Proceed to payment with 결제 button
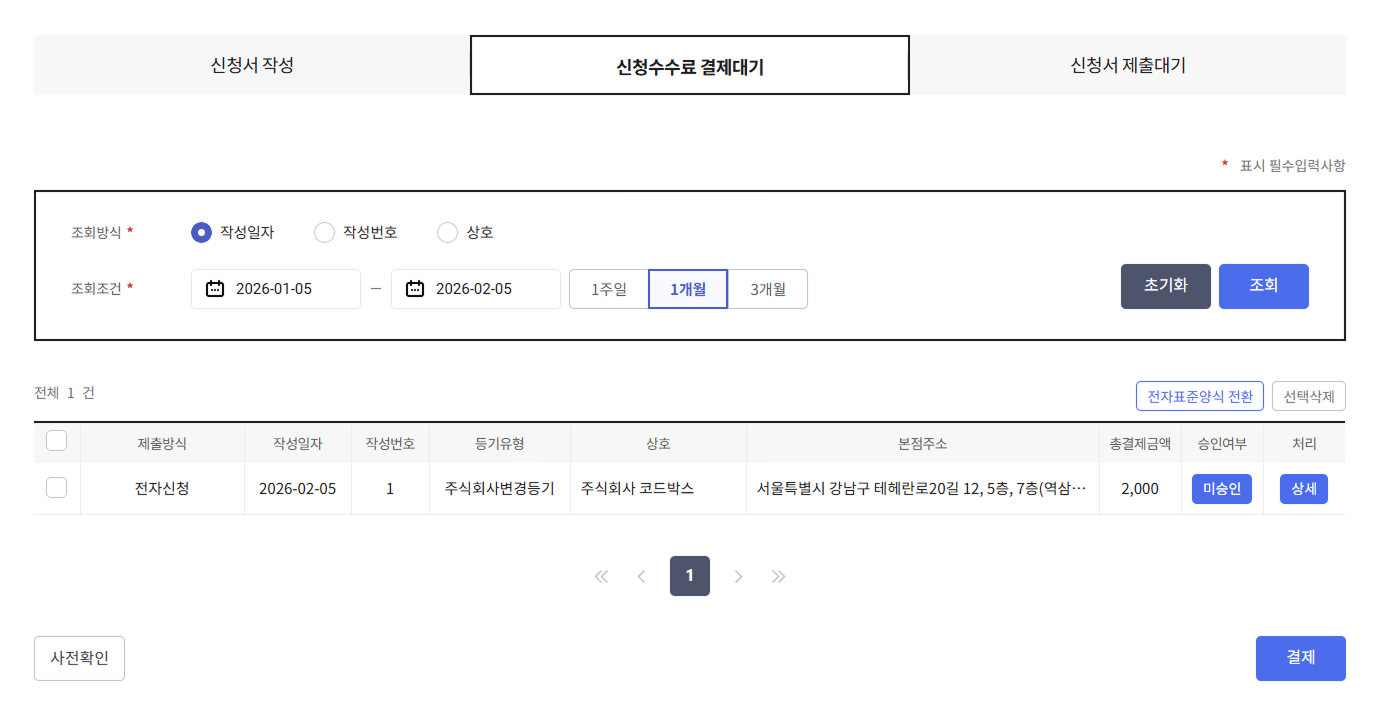The width and height of the screenshot is (1386, 725). pos(1300,658)
